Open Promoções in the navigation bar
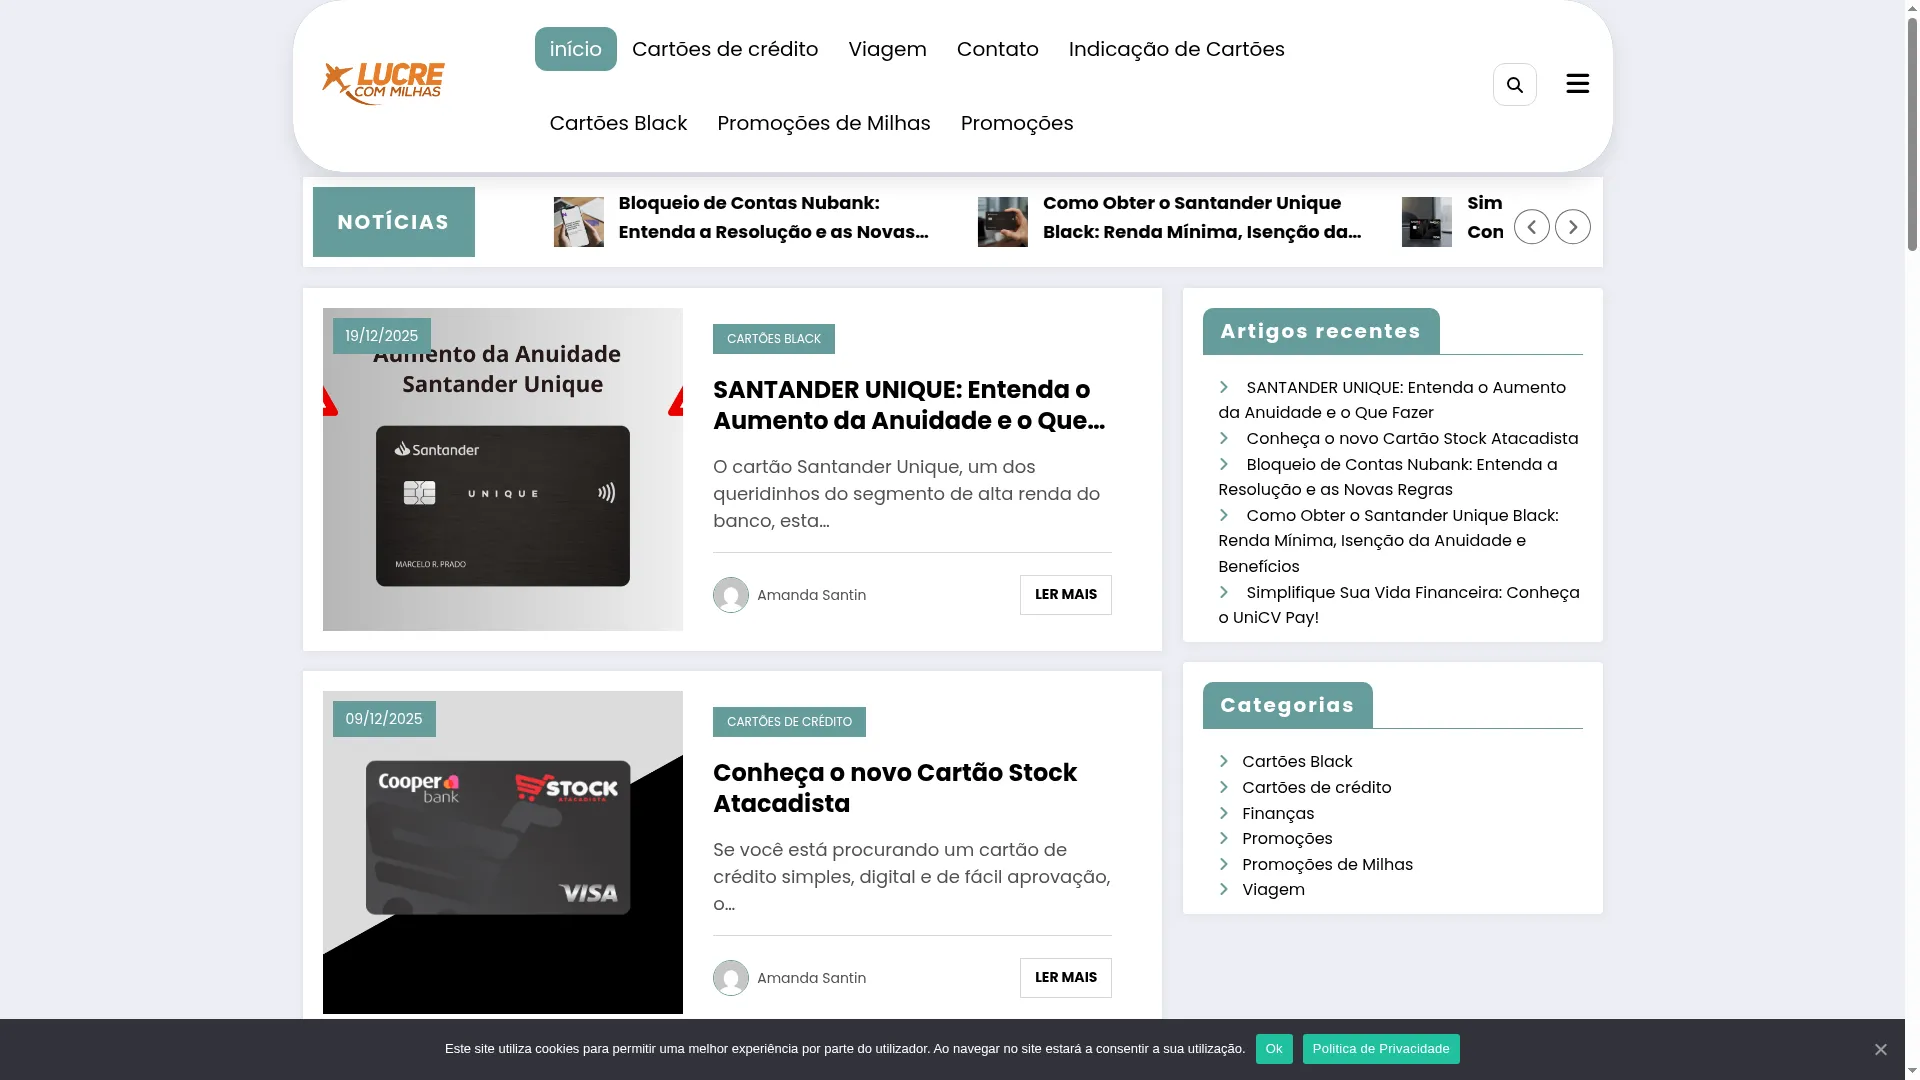The width and height of the screenshot is (1920, 1080). tap(1016, 123)
